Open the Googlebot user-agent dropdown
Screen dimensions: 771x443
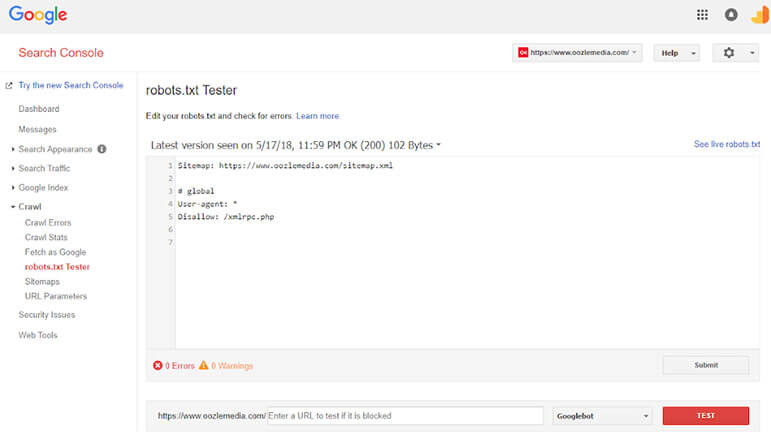(602, 416)
